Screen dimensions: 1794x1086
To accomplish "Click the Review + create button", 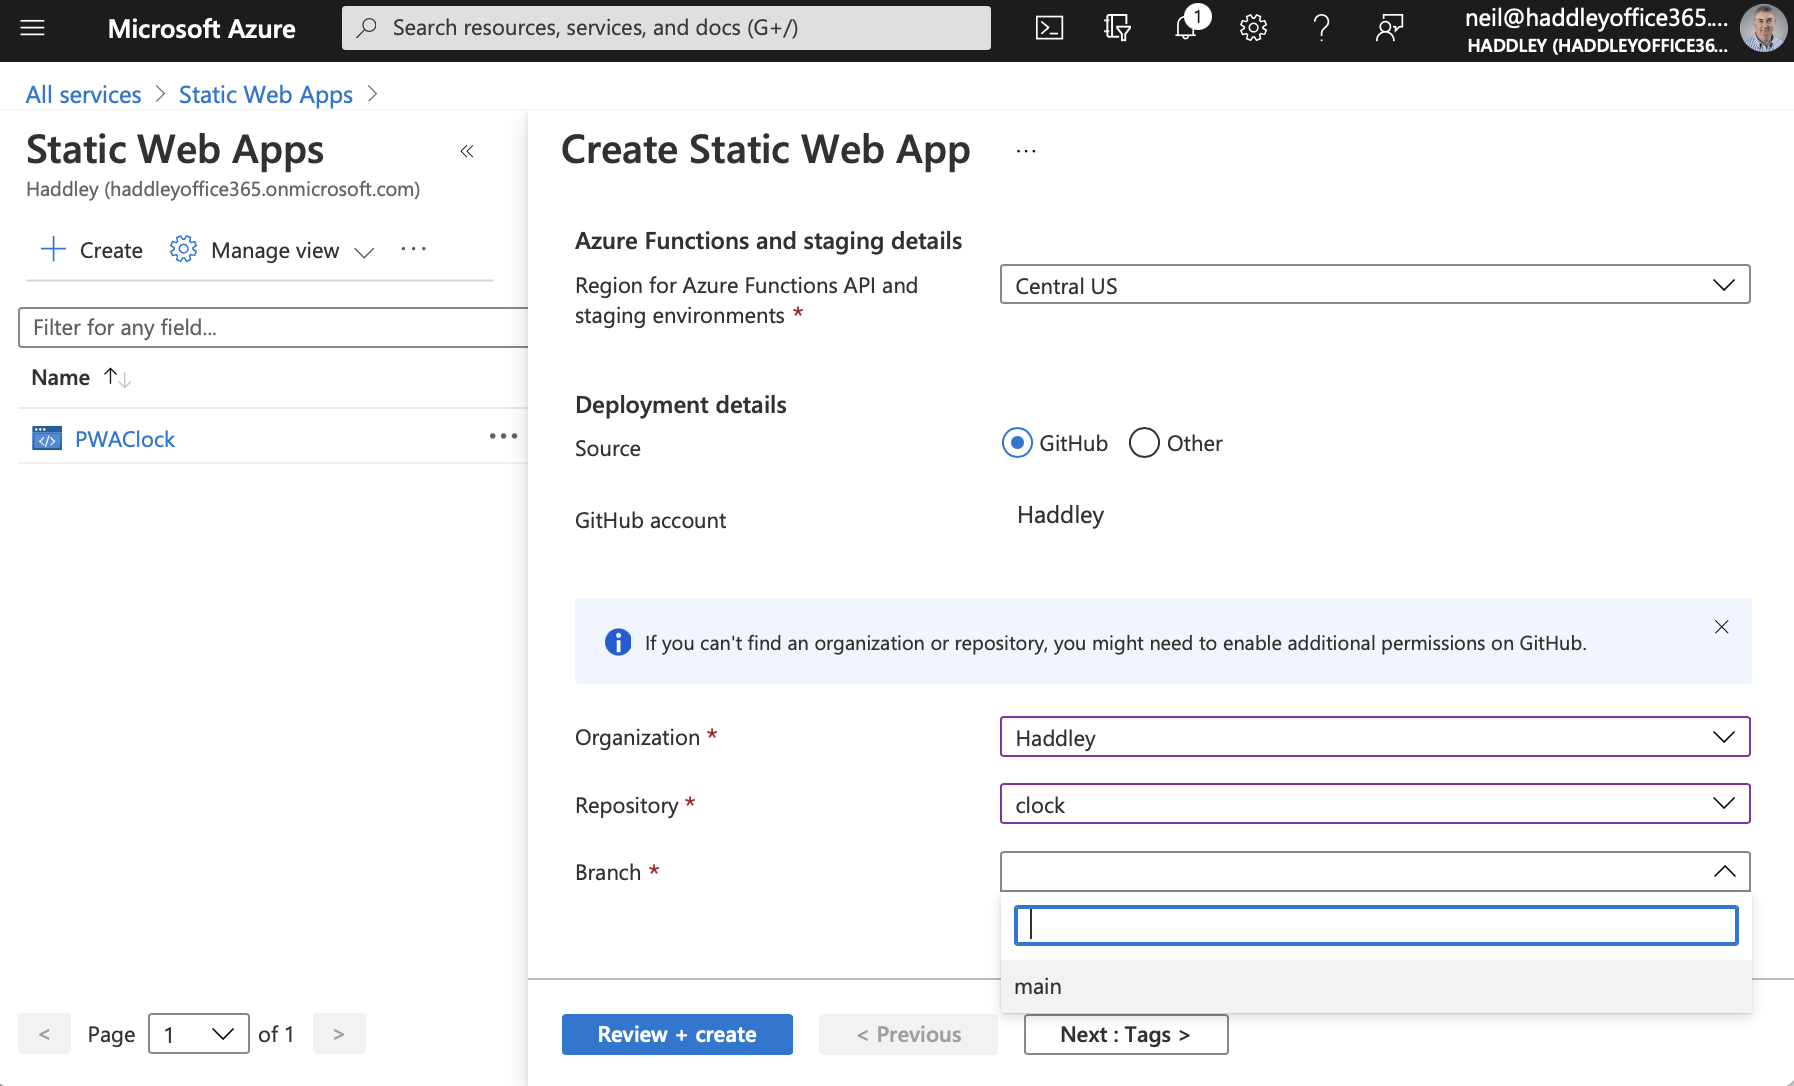I will pyautogui.click(x=677, y=1034).
